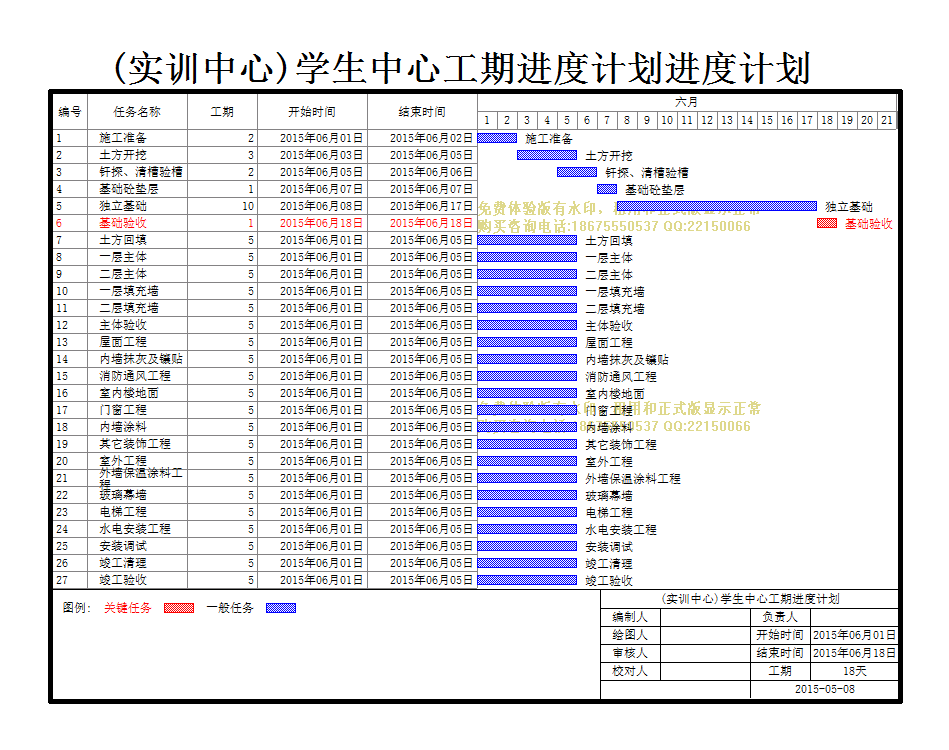Click the 编制人 label in the title block
Viewport: 949px width, 750px height.
(x=630, y=617)
